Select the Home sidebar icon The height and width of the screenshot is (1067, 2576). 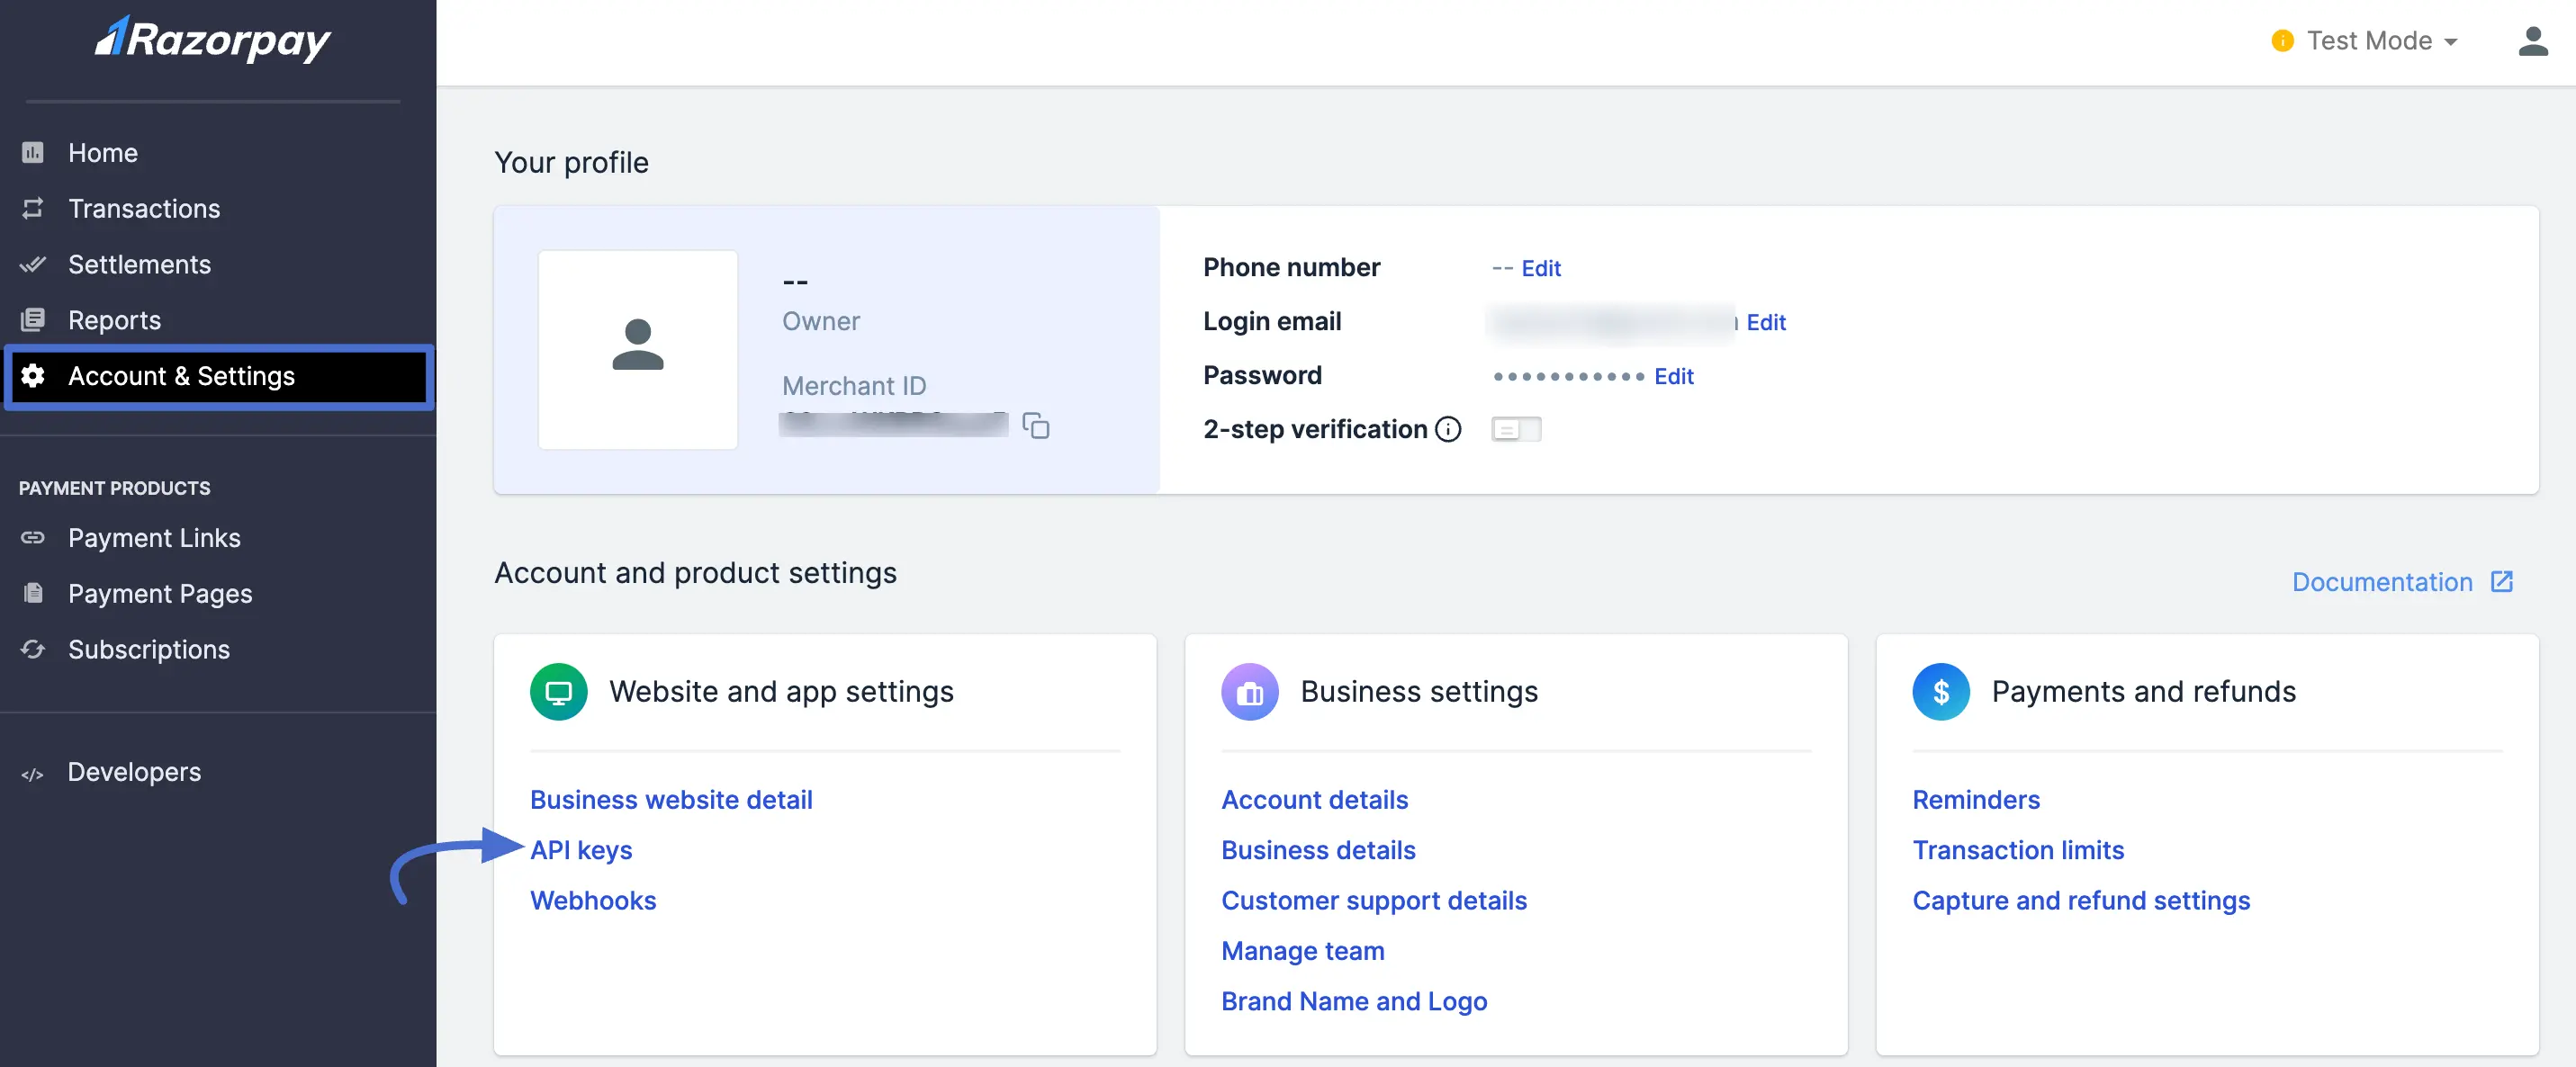pyautogui.click(x=33, y=152)
